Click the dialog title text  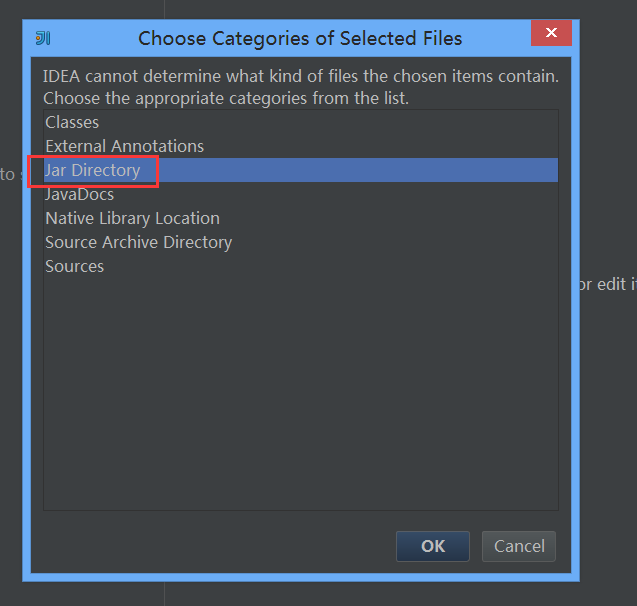click(x=300, y=39)
